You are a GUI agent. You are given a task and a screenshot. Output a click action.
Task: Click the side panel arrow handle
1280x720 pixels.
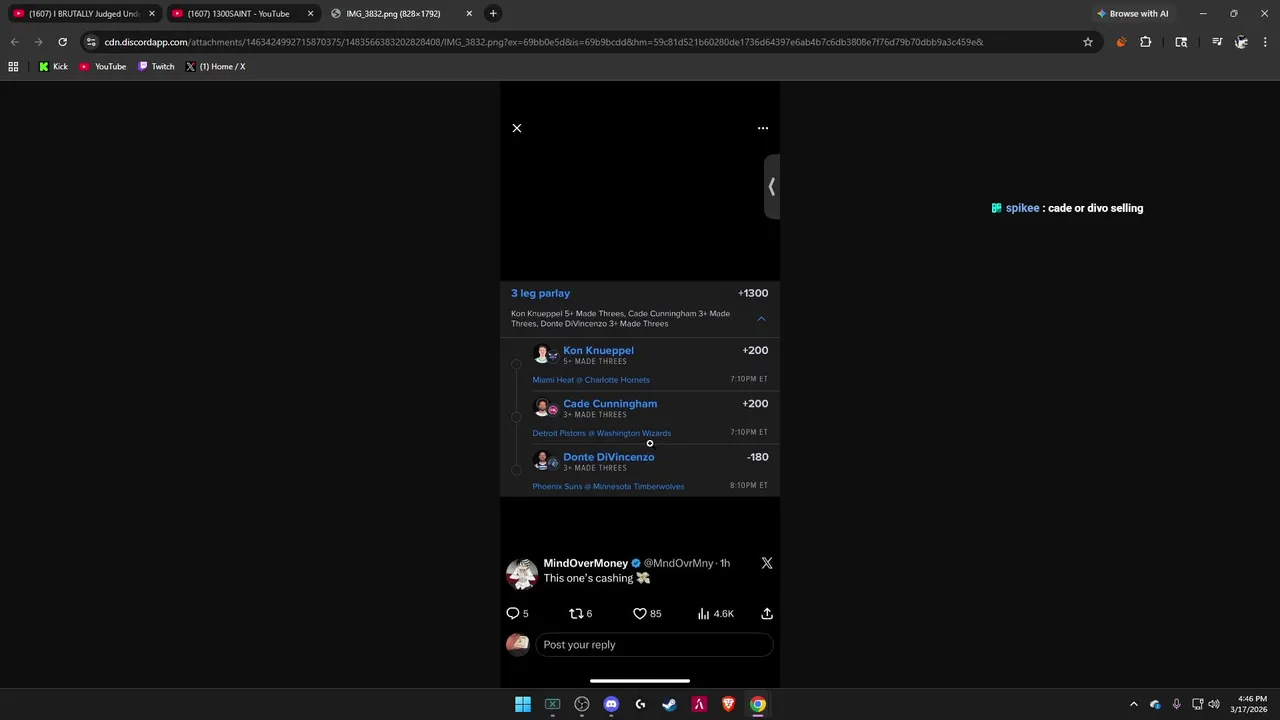(x=771, y=187)
